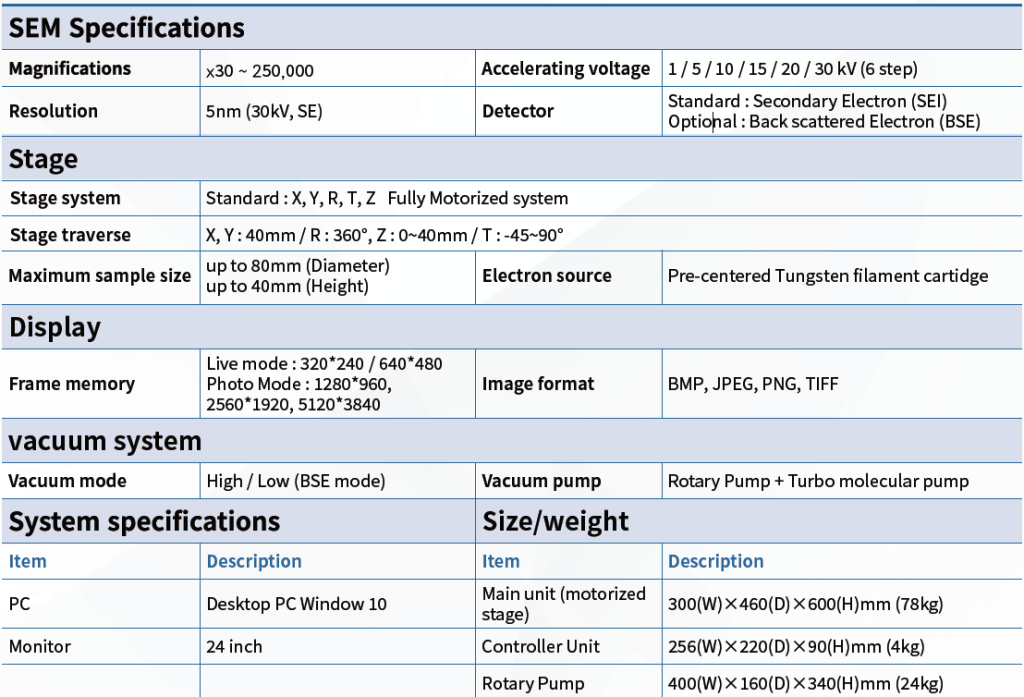Image resolution: width=1024 pixels, height=697 pixels.
Task: Click the Rotary Pump + Turbo molecular pump text
Action: [817, 481]
